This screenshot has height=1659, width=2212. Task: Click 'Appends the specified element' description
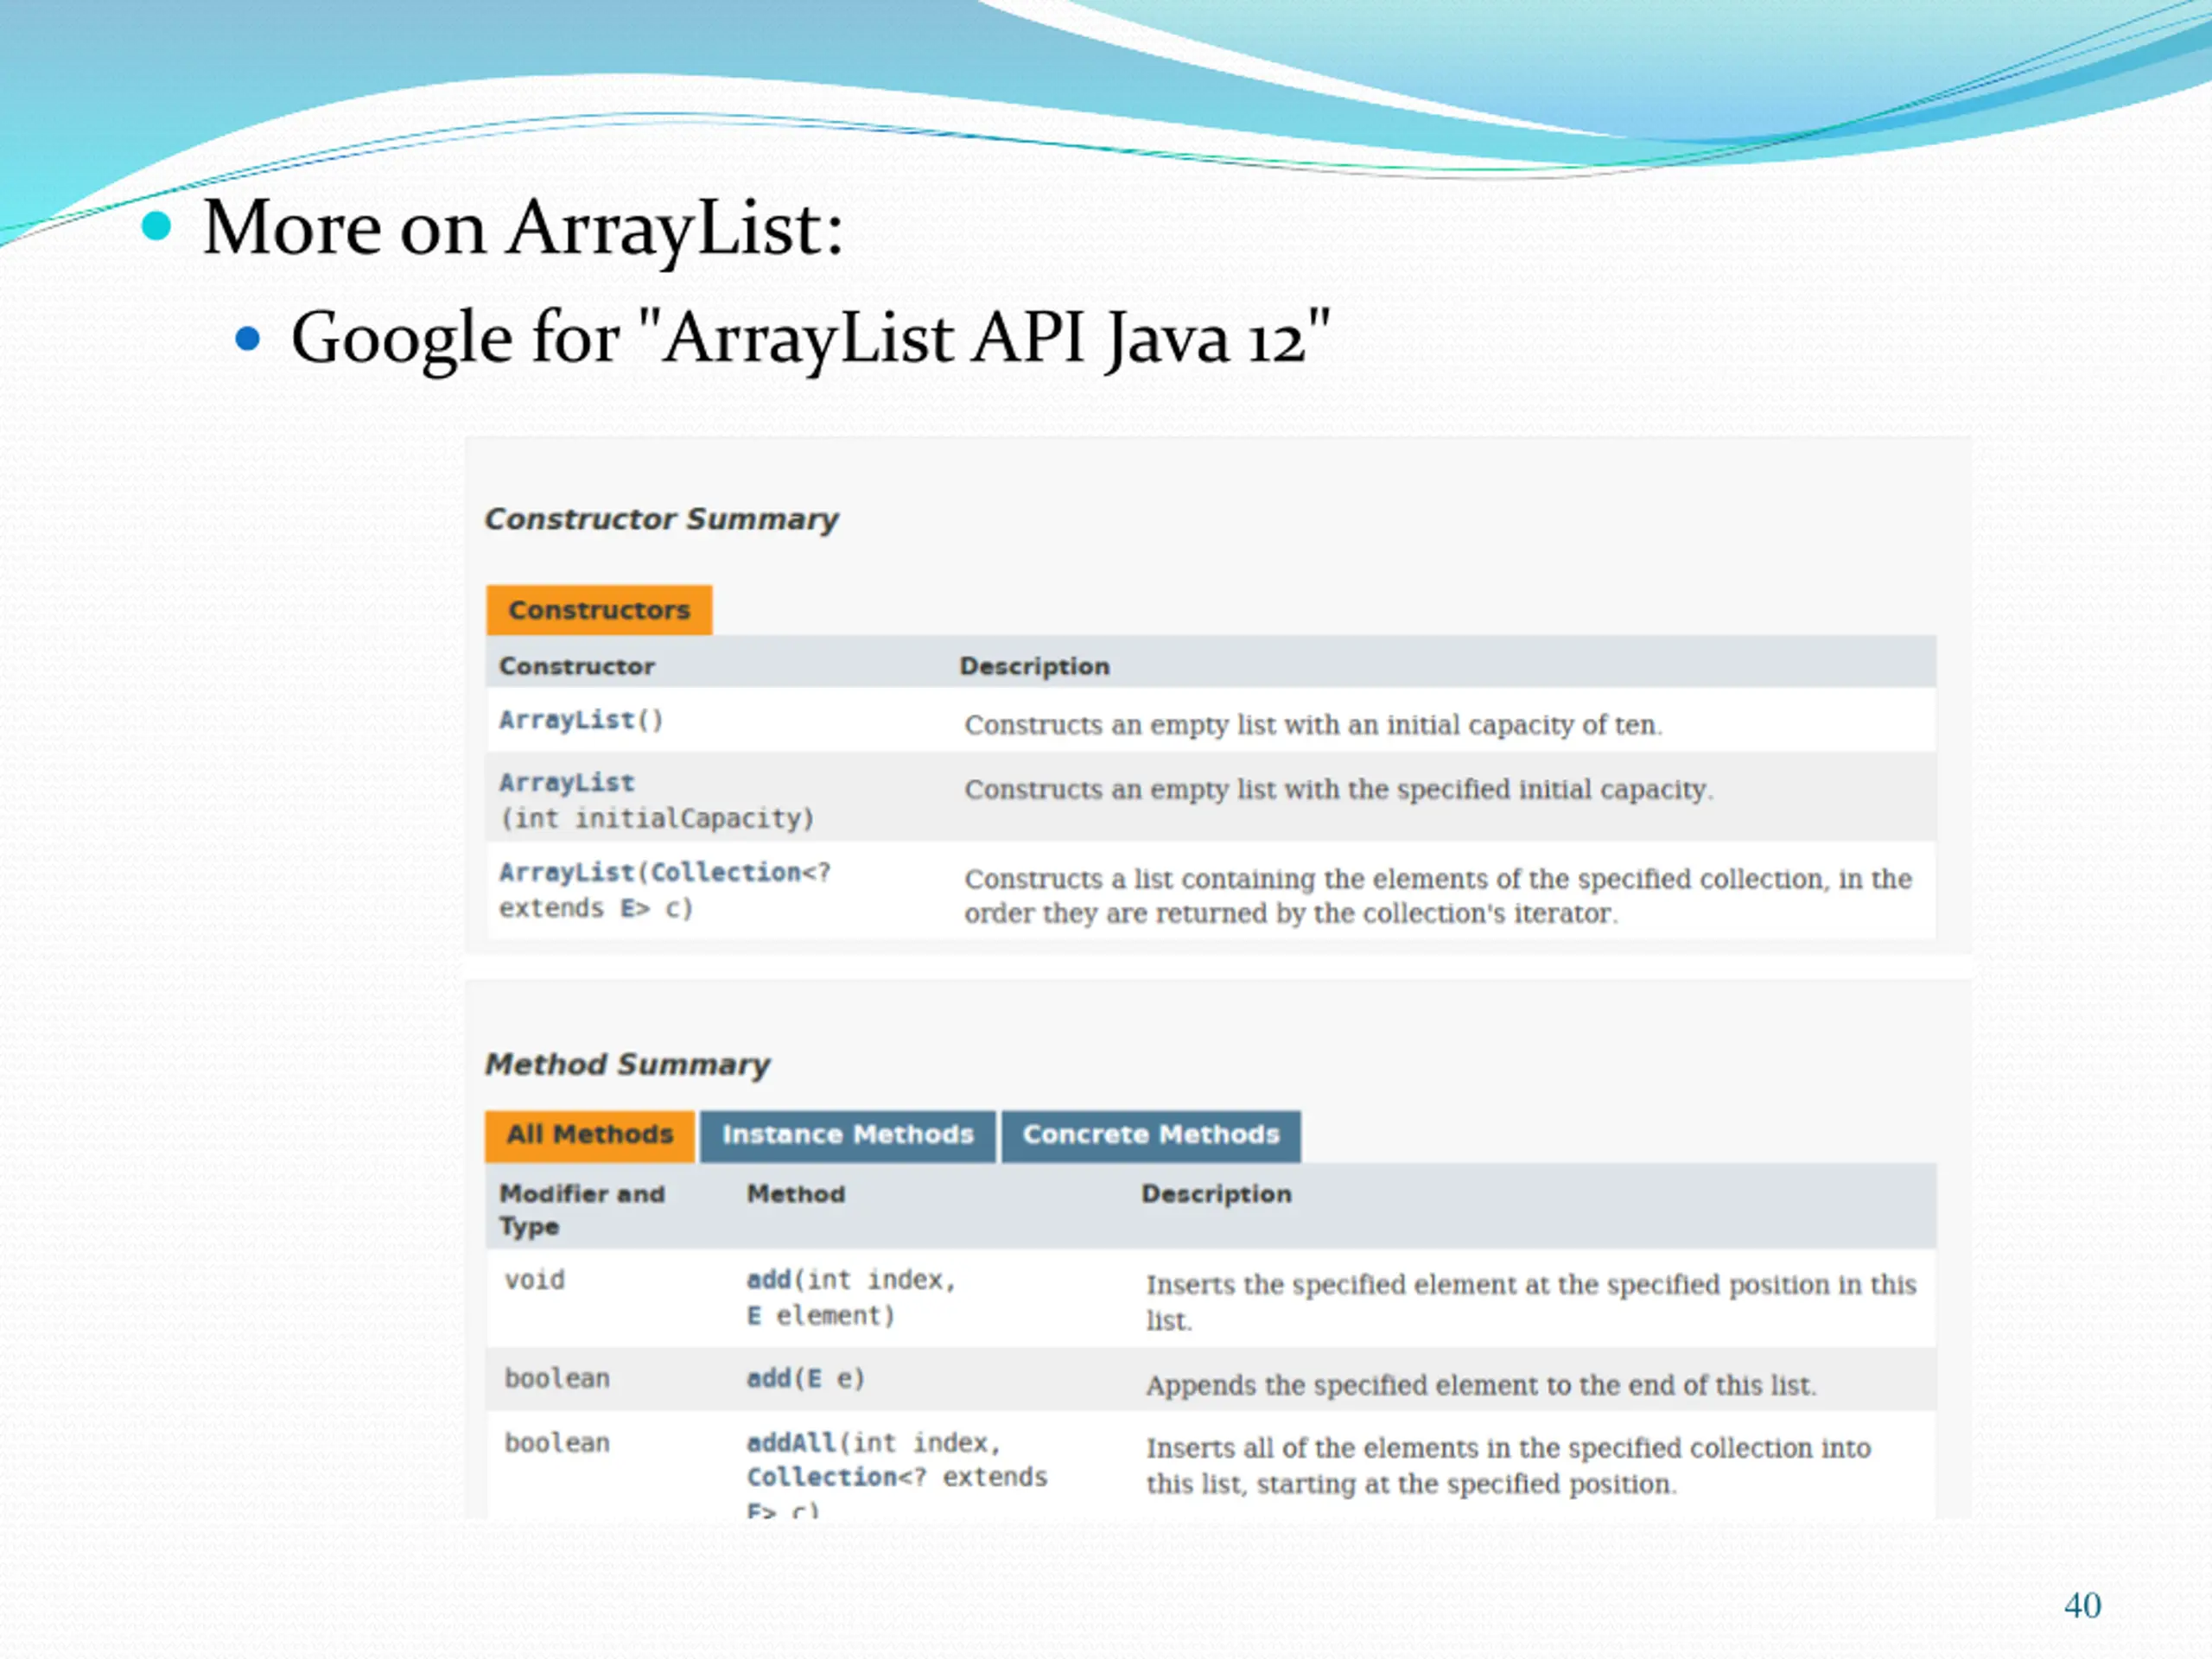1481,1386
